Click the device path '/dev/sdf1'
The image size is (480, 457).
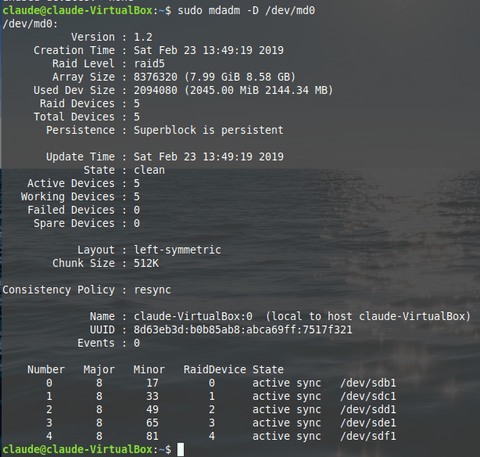tap(368, 436)
